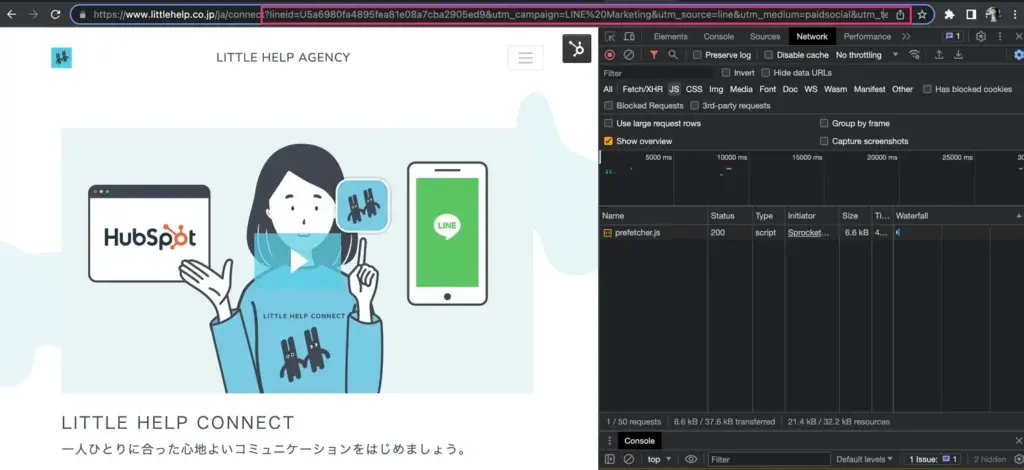This screenshot has height=470, width=1024.
Task: Click the inspect element picker icon
Action: 611,37
